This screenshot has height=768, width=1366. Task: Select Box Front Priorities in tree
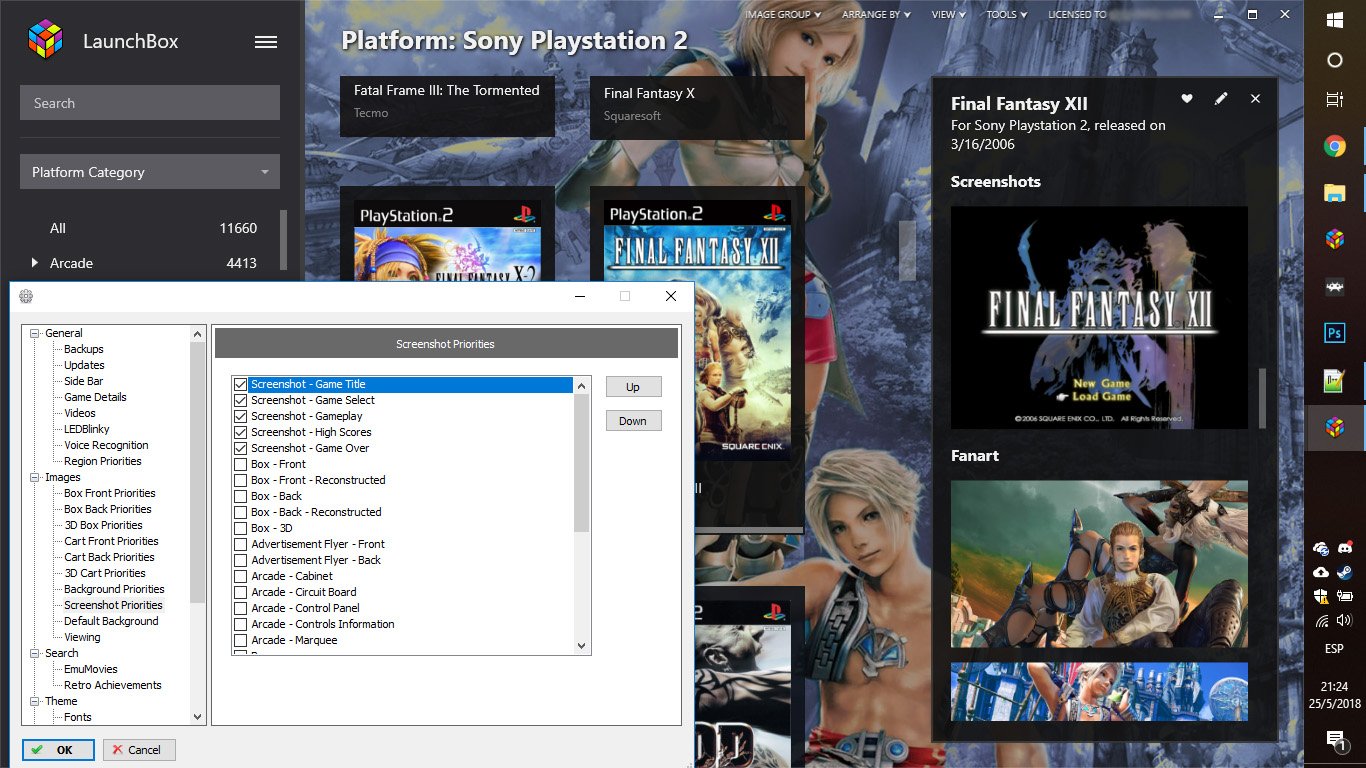pos(110,493)
